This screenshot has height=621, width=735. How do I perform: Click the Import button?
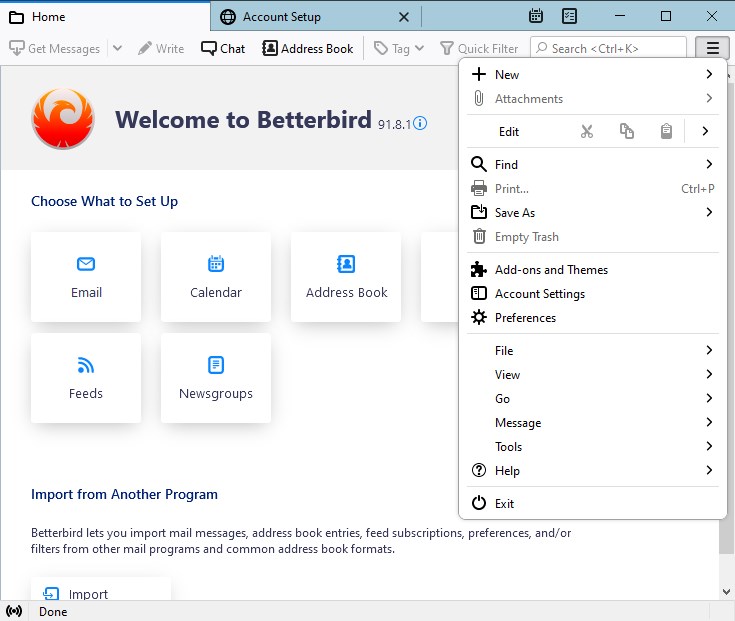pyautogui.click(x=101, y=590)
